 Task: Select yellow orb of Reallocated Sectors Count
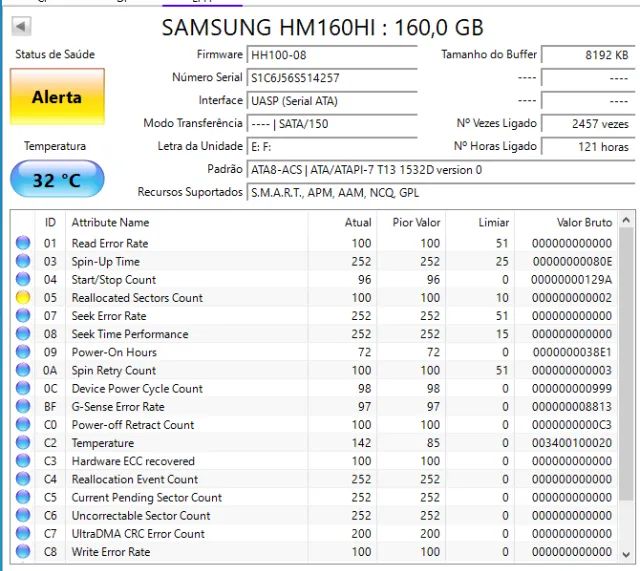pos(23,298)
